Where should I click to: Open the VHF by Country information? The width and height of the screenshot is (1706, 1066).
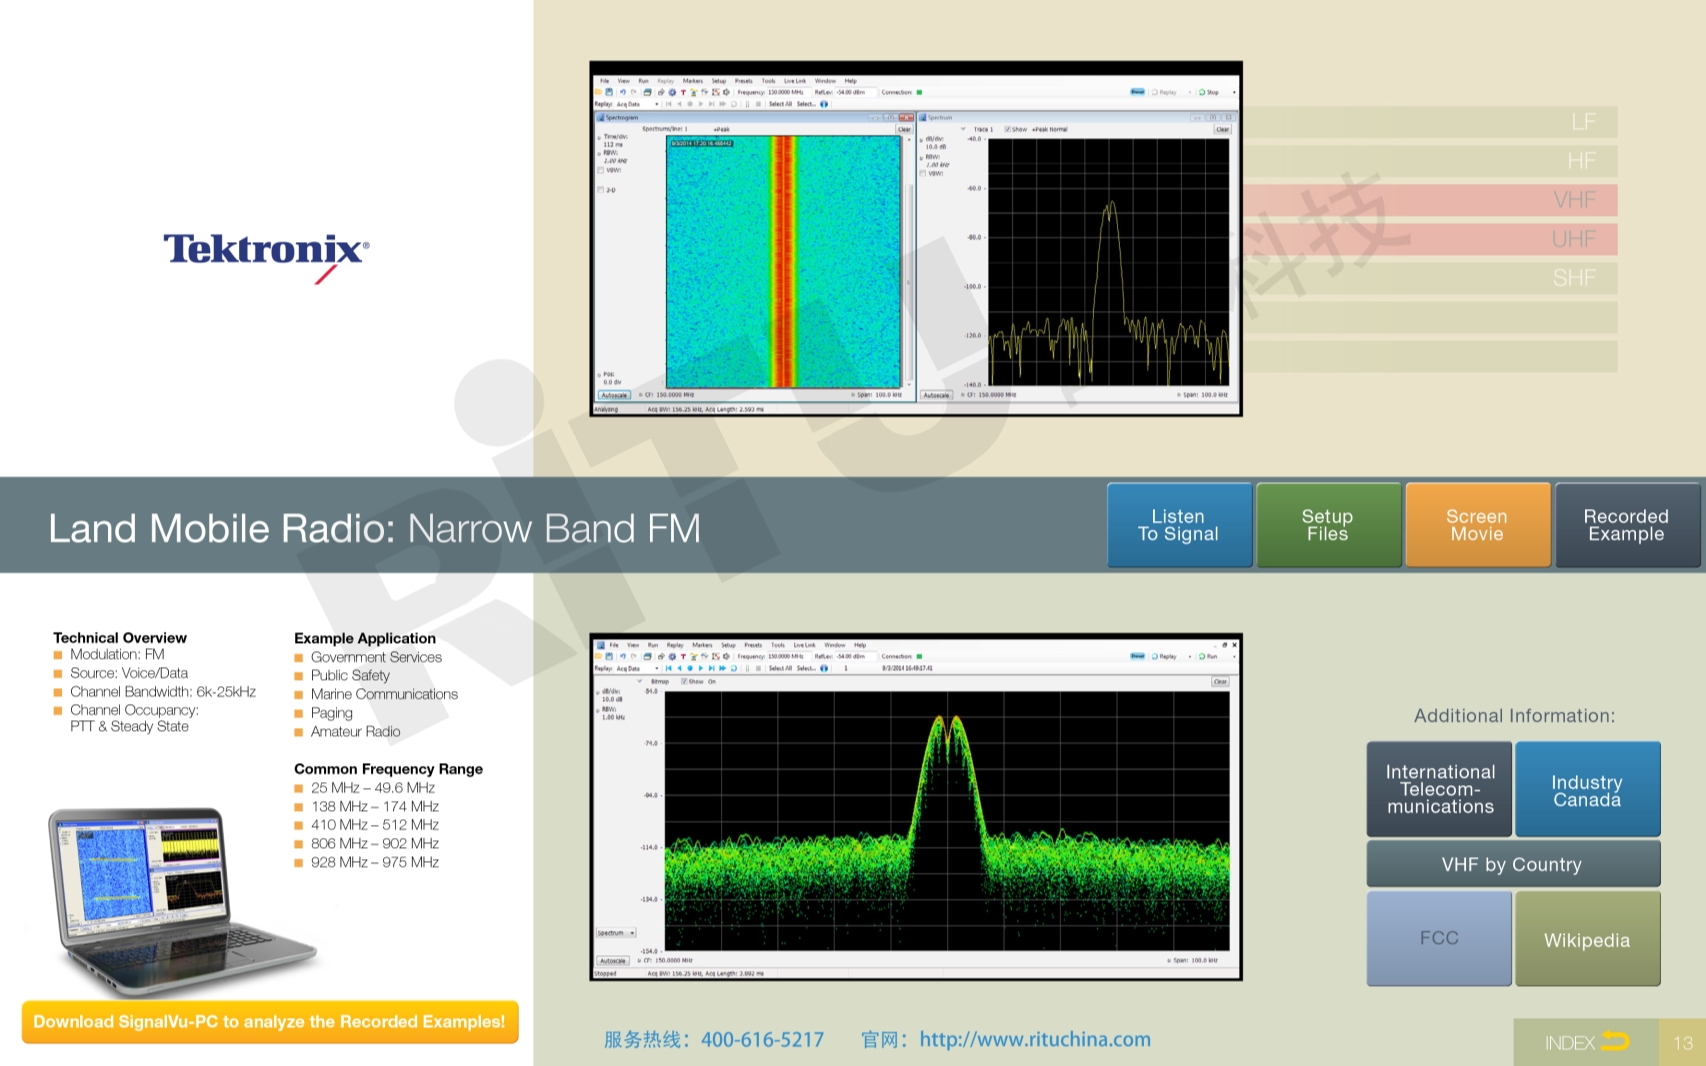click(1512, 864)
